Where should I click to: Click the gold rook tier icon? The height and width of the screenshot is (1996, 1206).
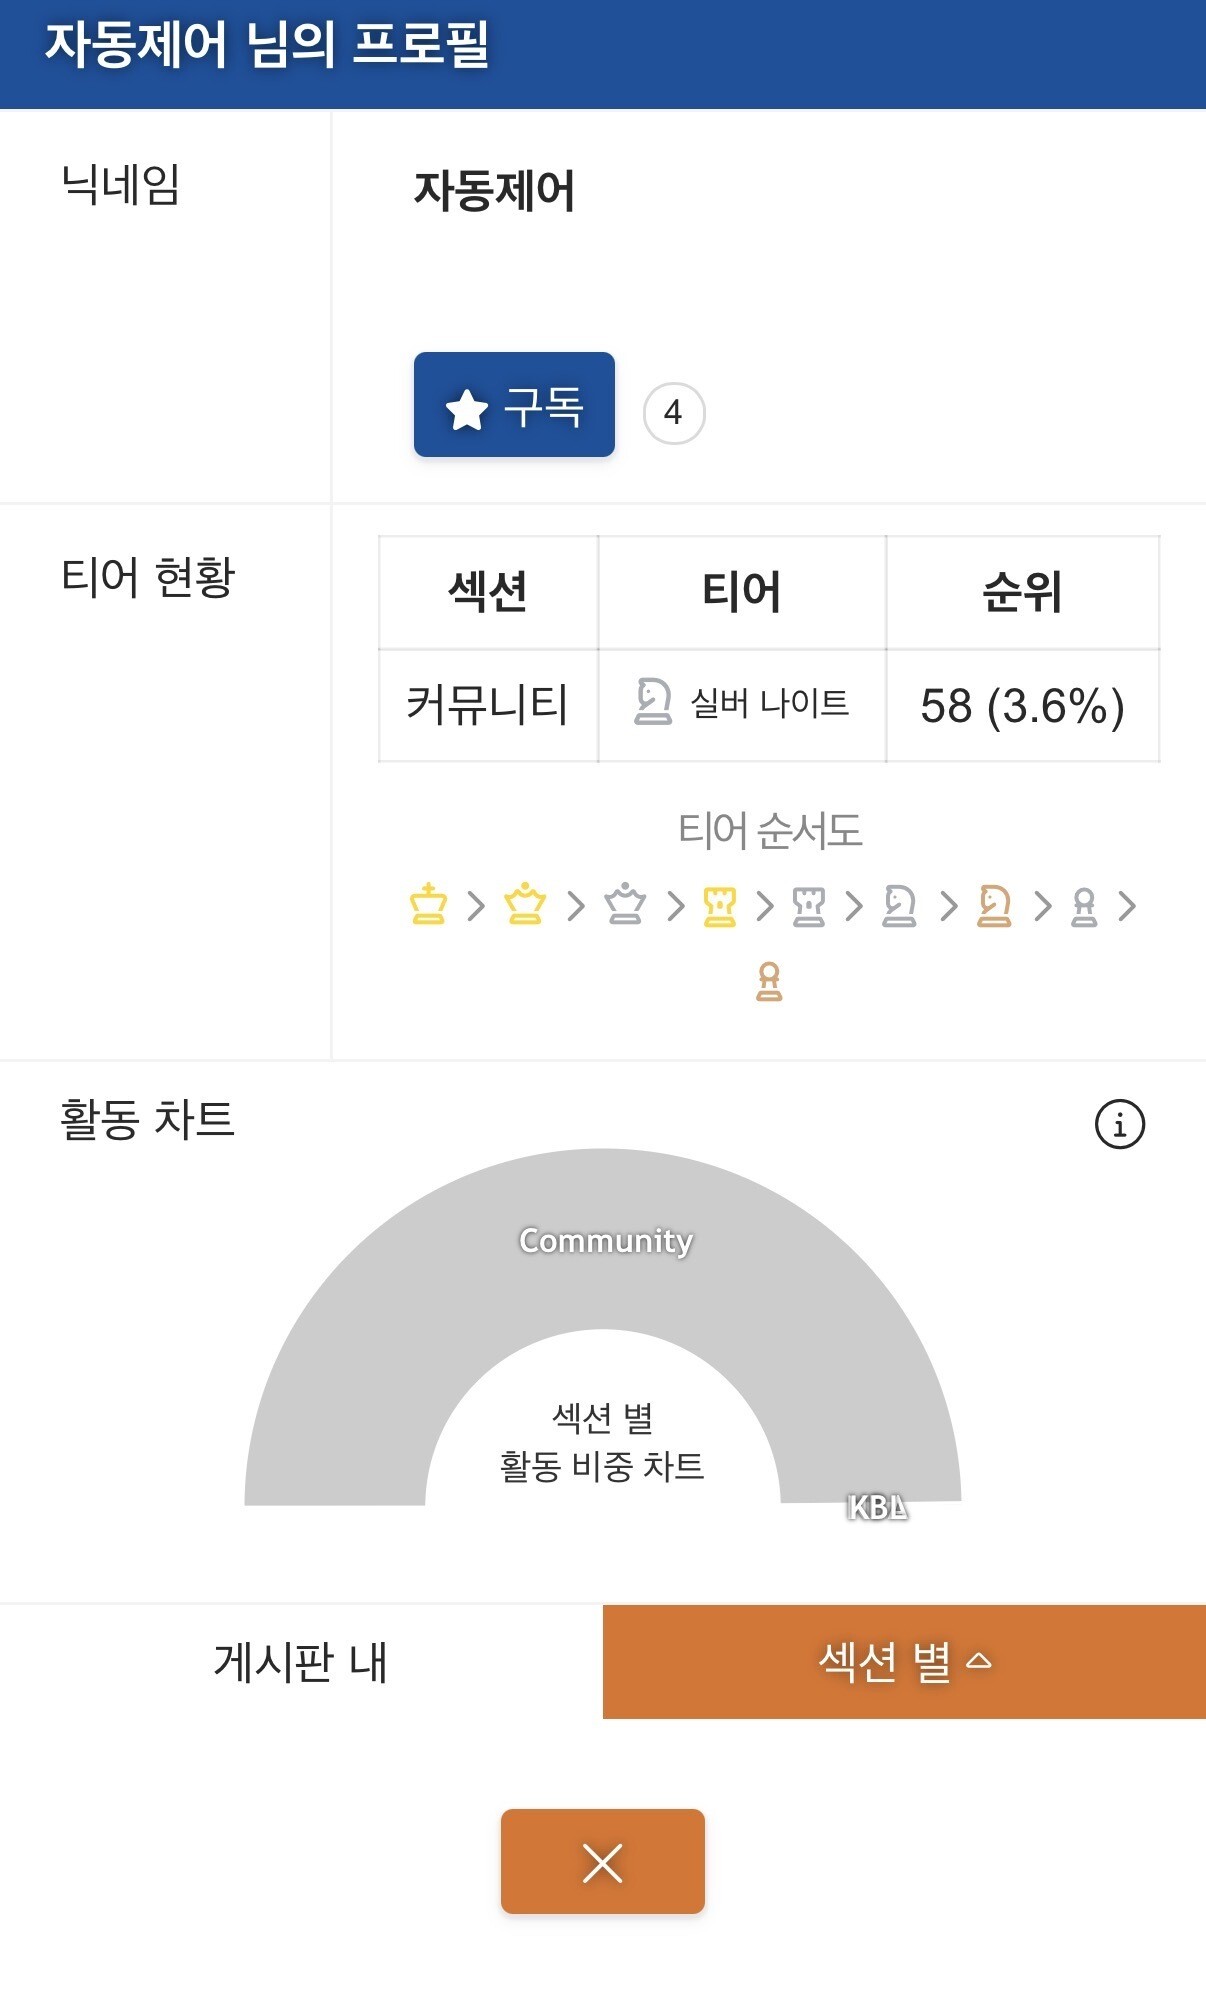coord(719,906)
